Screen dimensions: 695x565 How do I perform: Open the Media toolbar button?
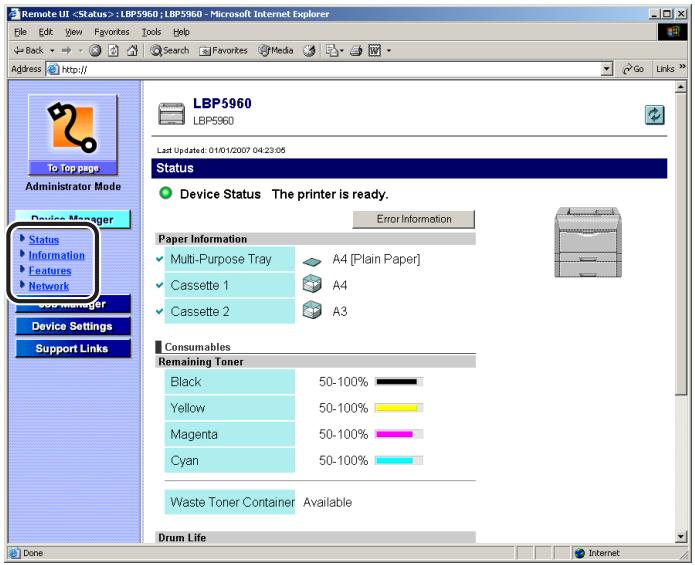point(276,51)
